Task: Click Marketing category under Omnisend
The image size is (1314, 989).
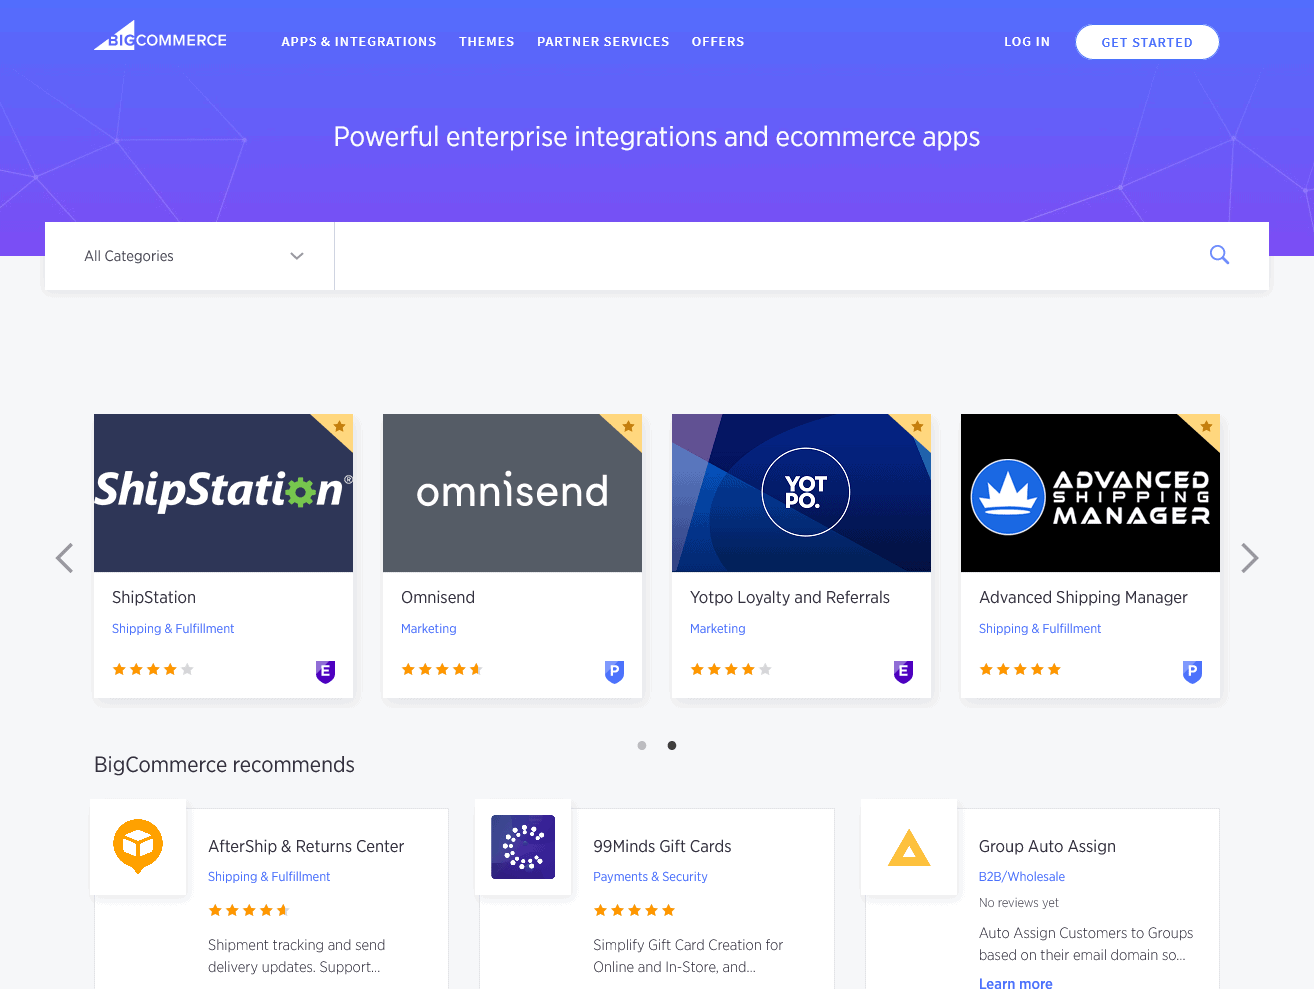Action: point(429,629)
